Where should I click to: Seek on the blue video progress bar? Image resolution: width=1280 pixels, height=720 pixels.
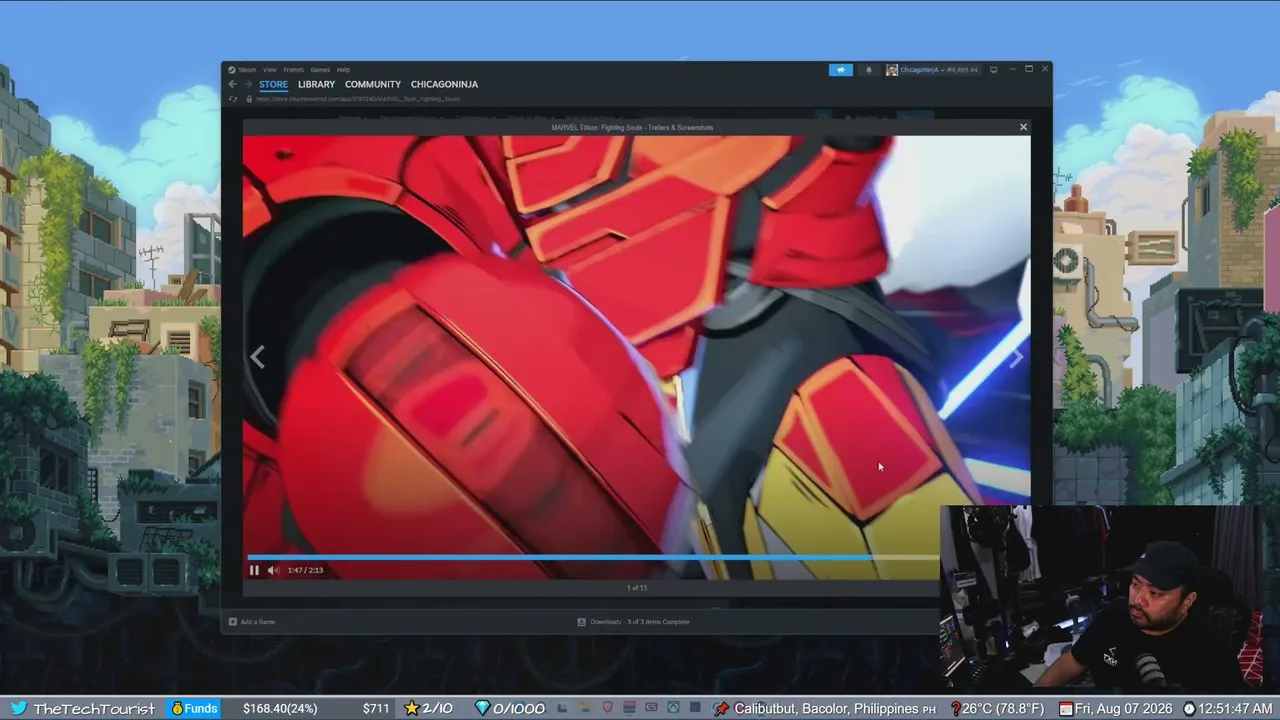click(x=594, y=557)
